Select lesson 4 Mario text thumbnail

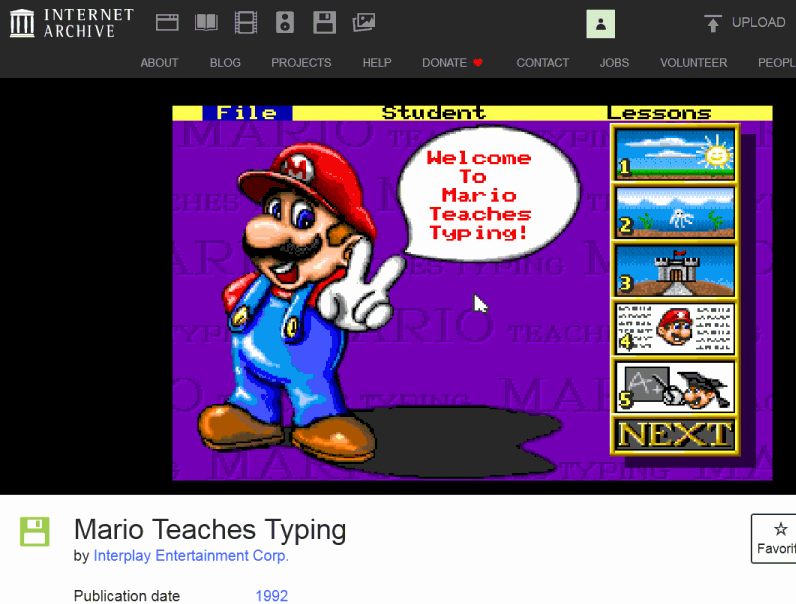[675, 328]
